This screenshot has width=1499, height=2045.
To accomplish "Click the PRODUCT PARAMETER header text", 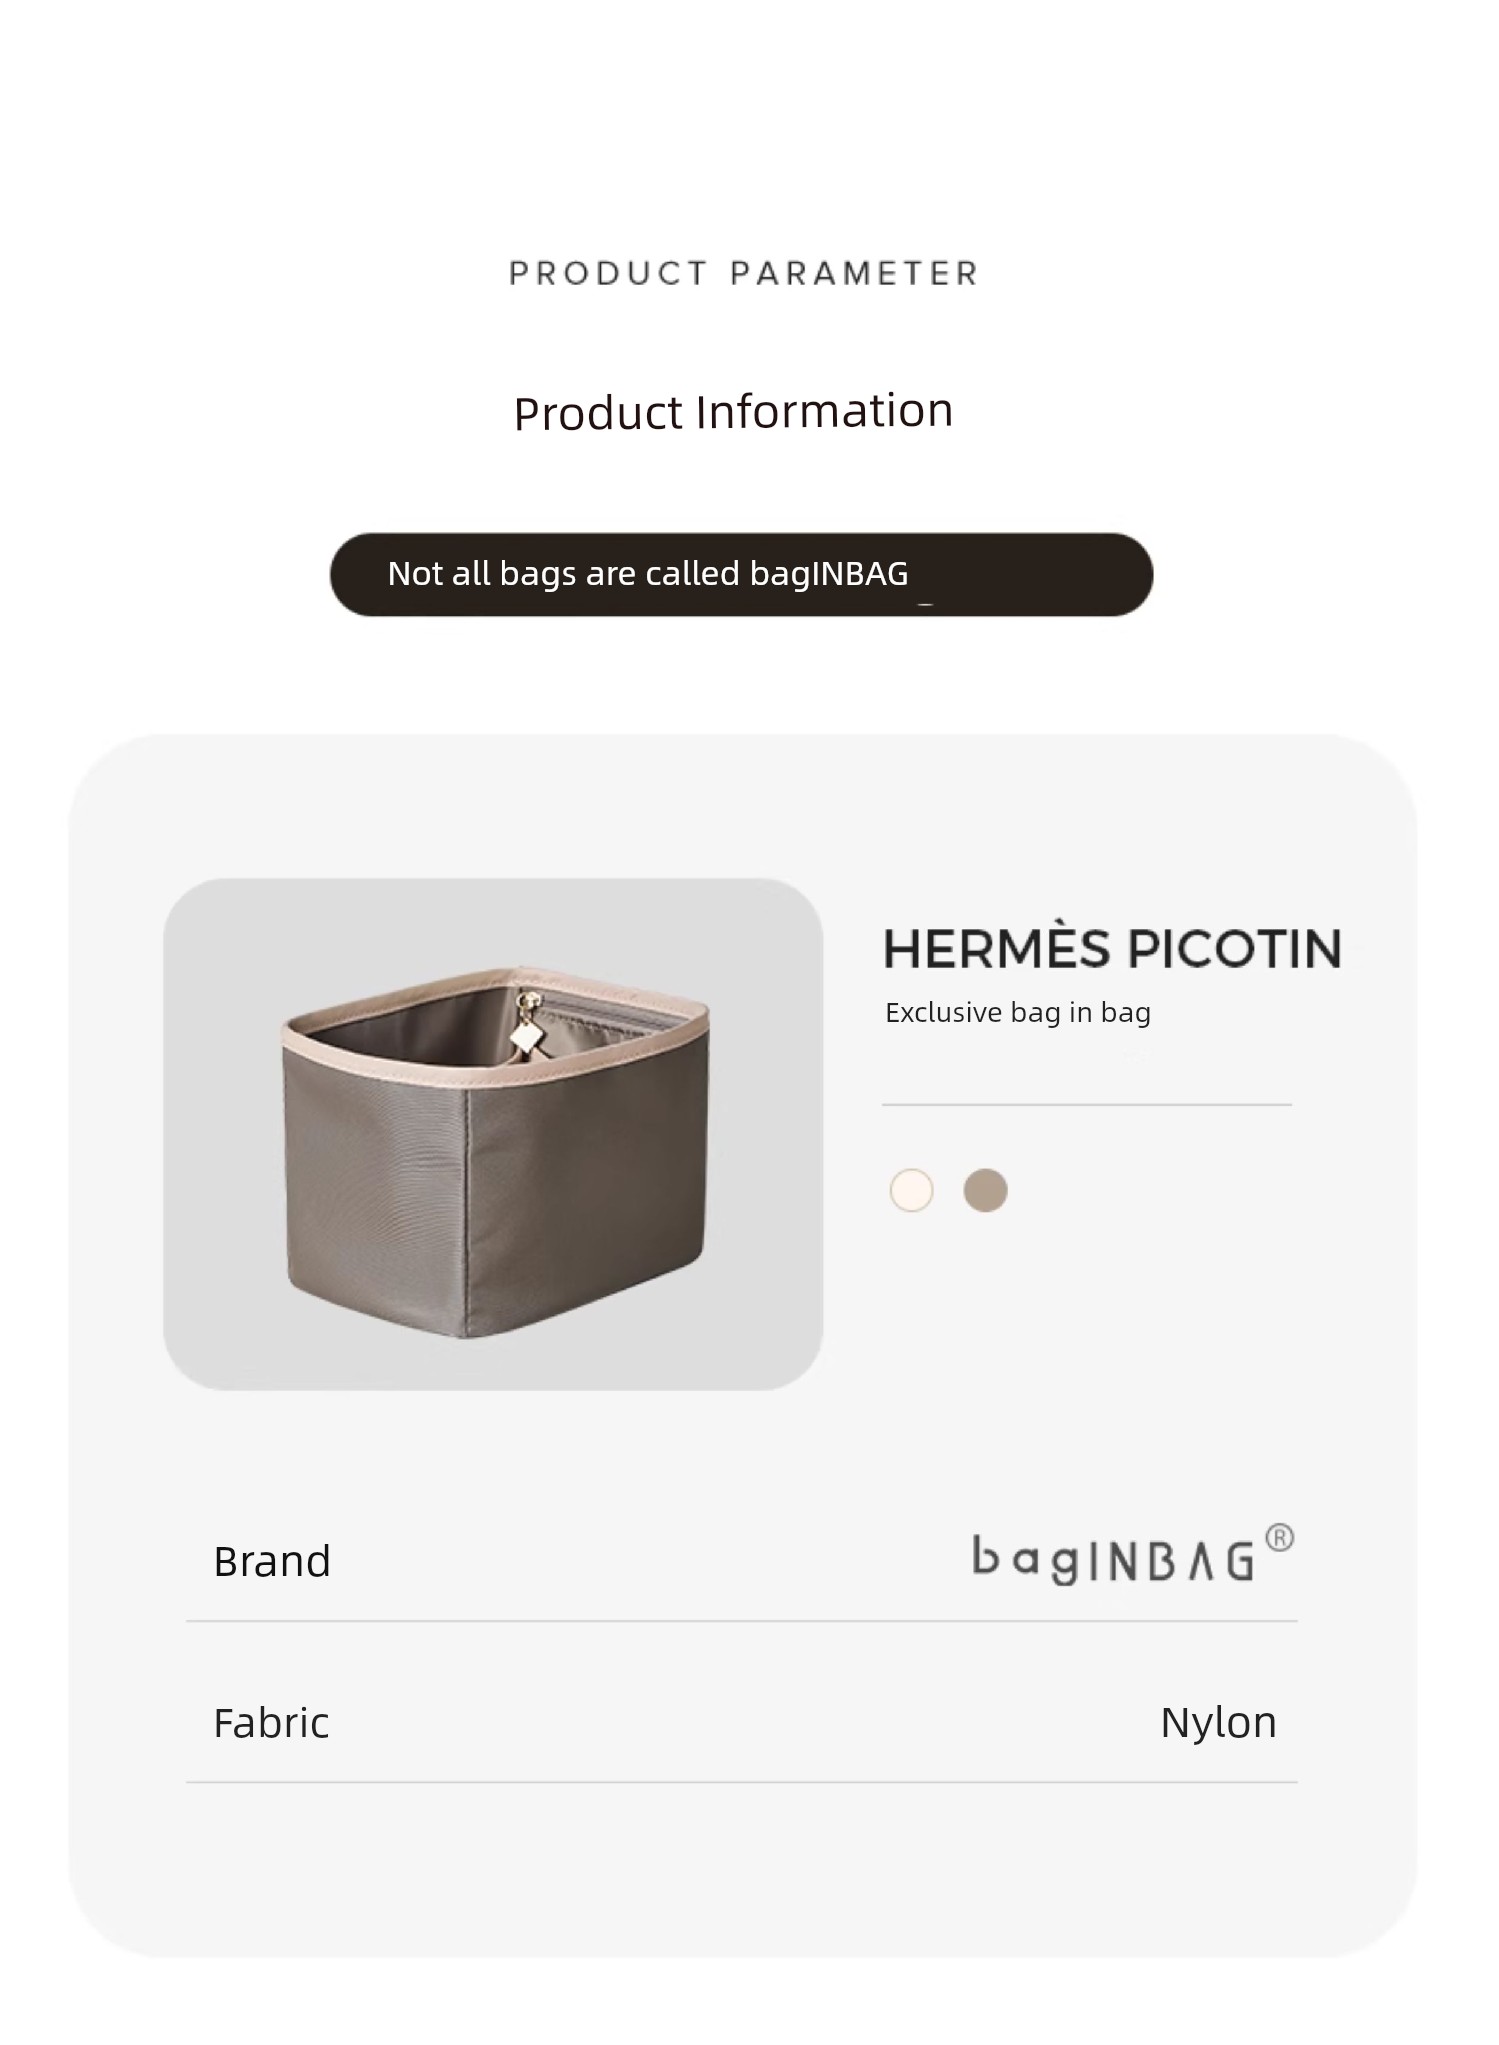I will tap(743, 273).
